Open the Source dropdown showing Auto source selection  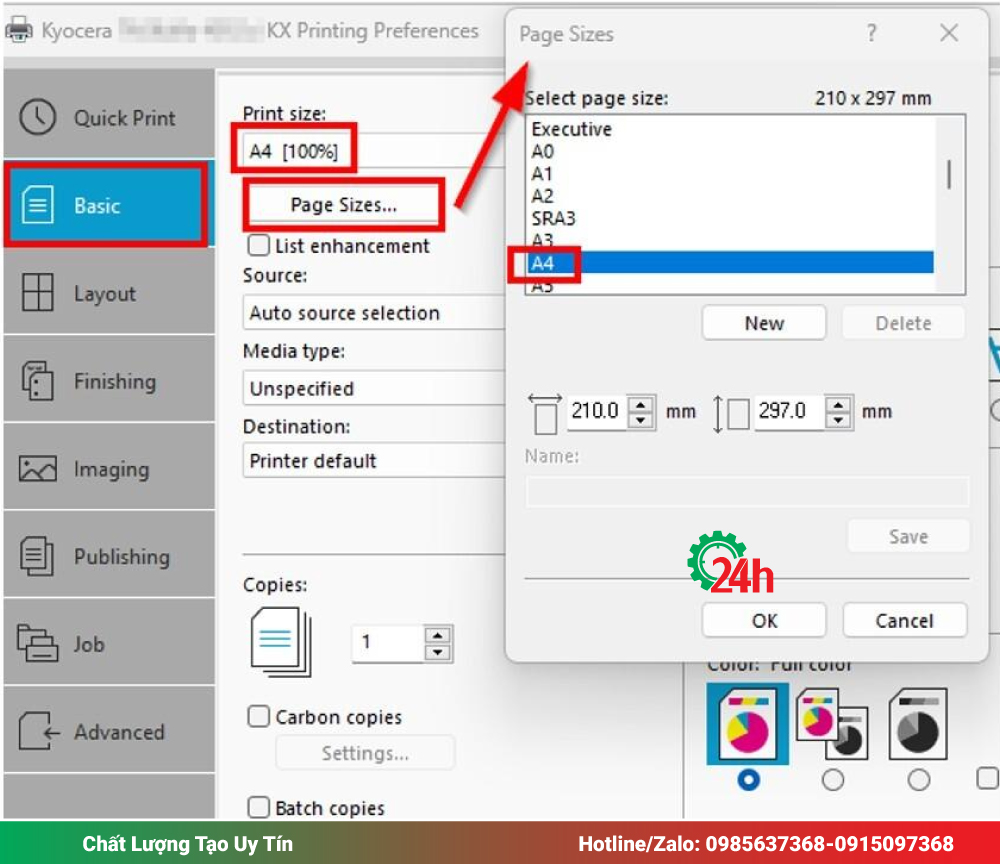(374, 312)
